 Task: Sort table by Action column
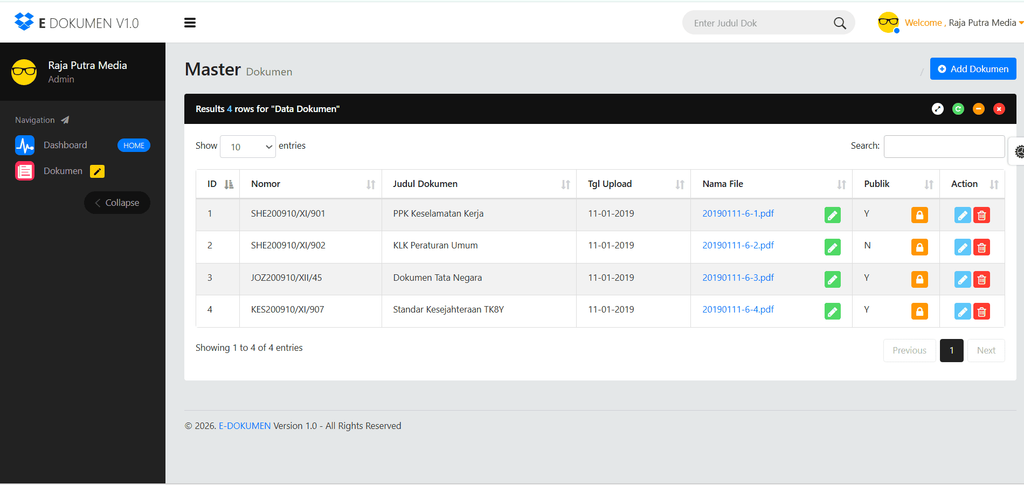972,184
